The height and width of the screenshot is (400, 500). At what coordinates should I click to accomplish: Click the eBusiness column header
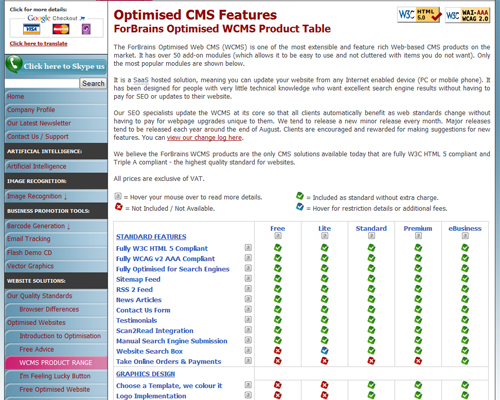click(465, 228)
